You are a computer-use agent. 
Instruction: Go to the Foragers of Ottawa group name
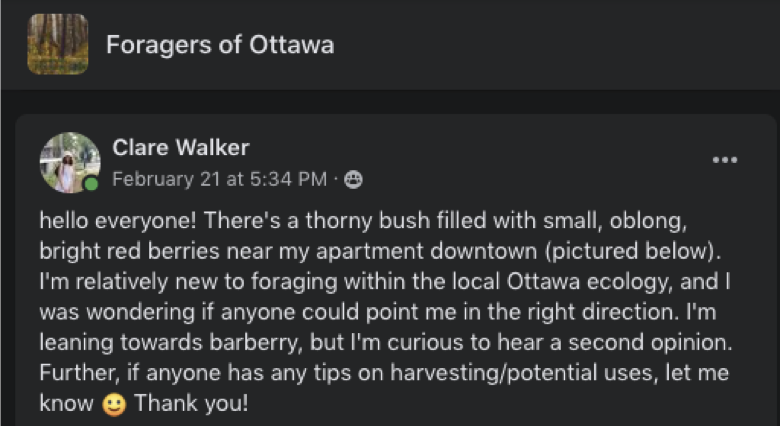point(220,45)
